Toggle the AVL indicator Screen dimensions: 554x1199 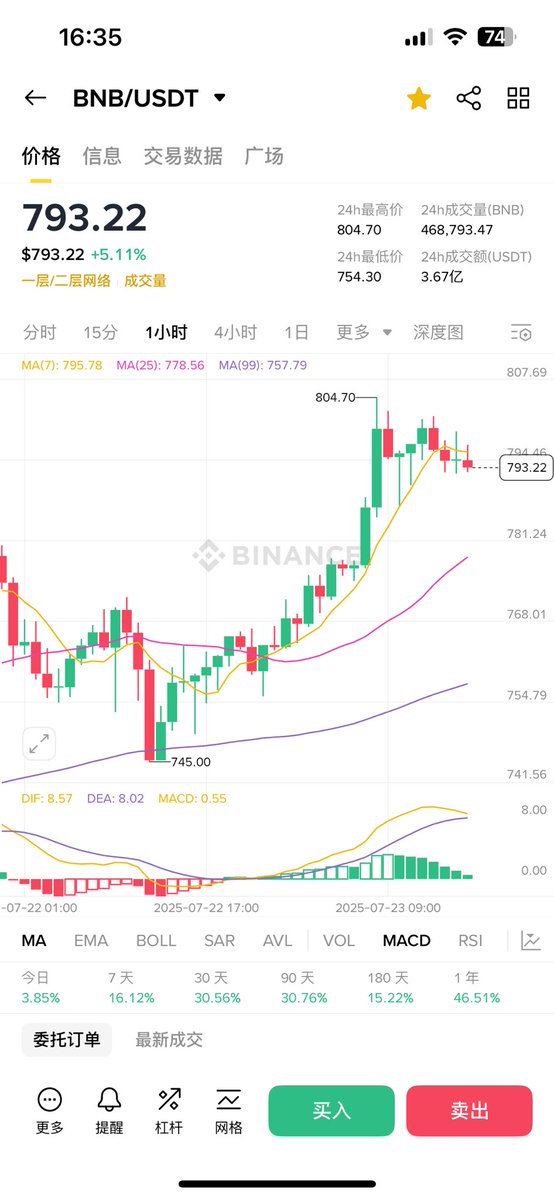(x=278, y=941)
